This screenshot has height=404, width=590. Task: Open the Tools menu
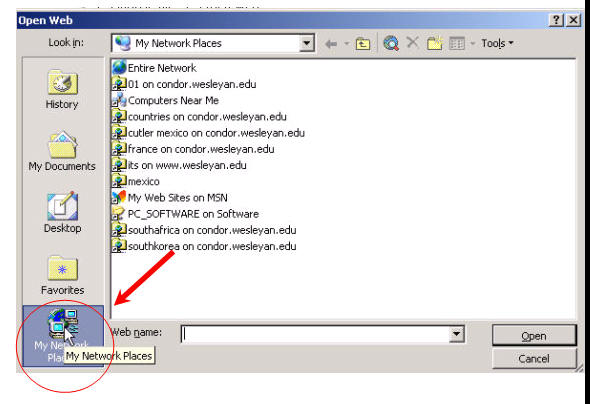(x=497, y=43)
